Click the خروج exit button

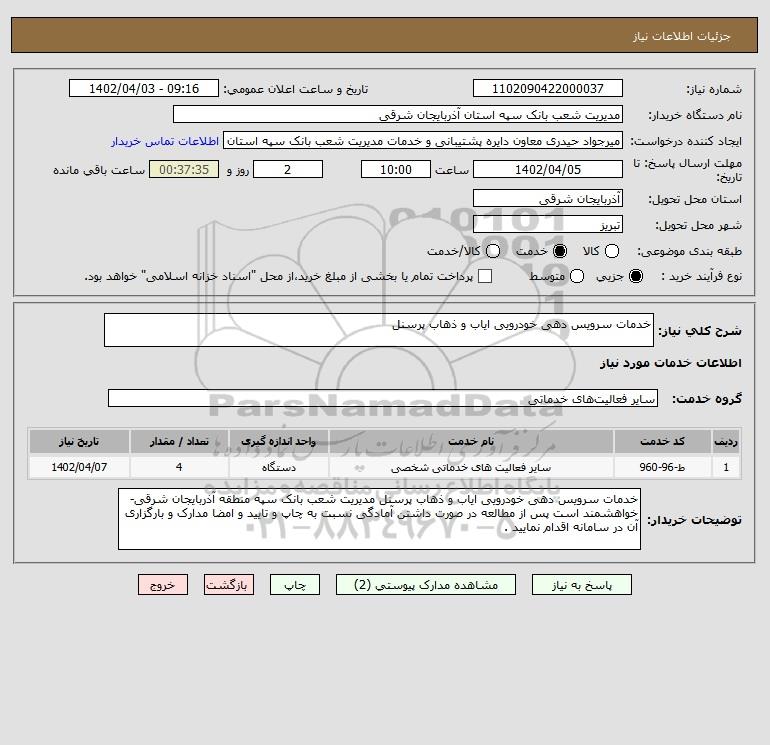pos(163,585)
